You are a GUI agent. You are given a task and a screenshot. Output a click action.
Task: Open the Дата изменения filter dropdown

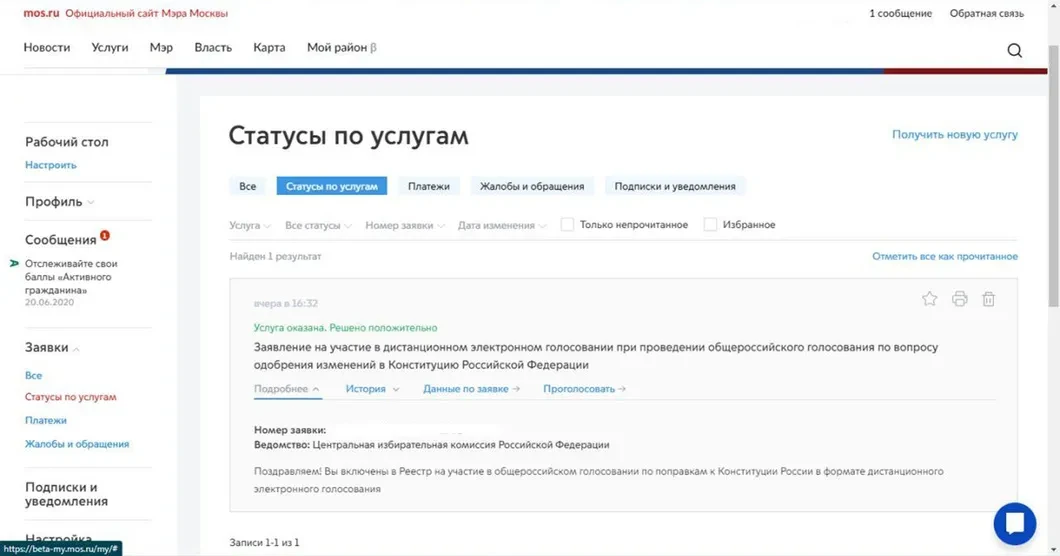503,226
